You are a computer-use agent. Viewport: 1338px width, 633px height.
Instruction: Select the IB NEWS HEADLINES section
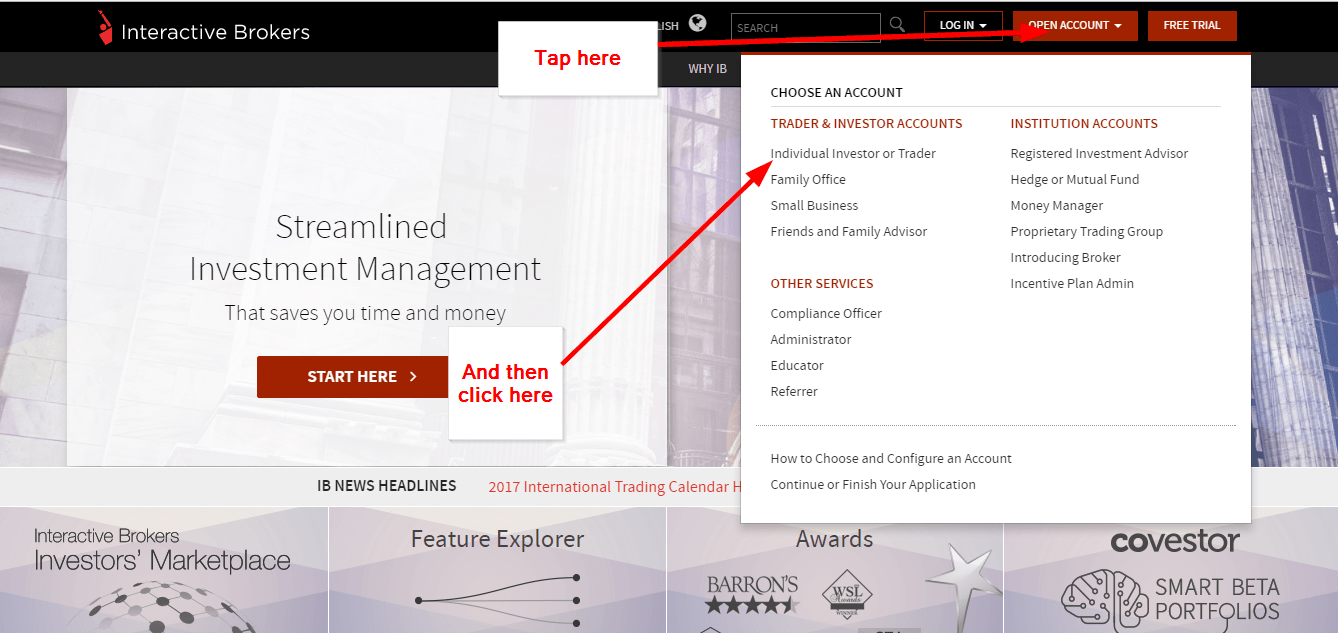tap(386, 486)
